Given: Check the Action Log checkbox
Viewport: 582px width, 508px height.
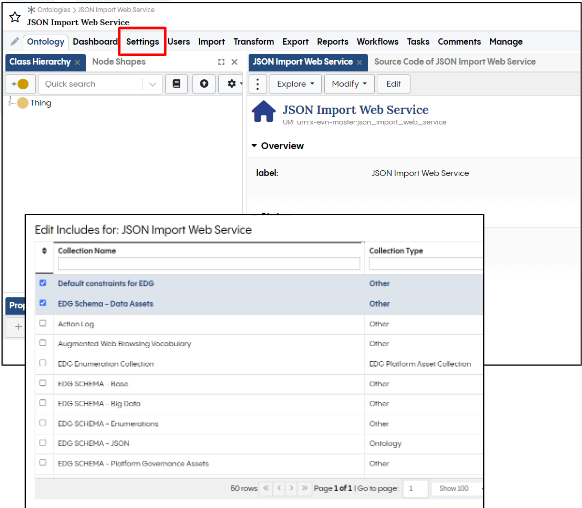Looking at the screenshot, I should click(43, 323).
